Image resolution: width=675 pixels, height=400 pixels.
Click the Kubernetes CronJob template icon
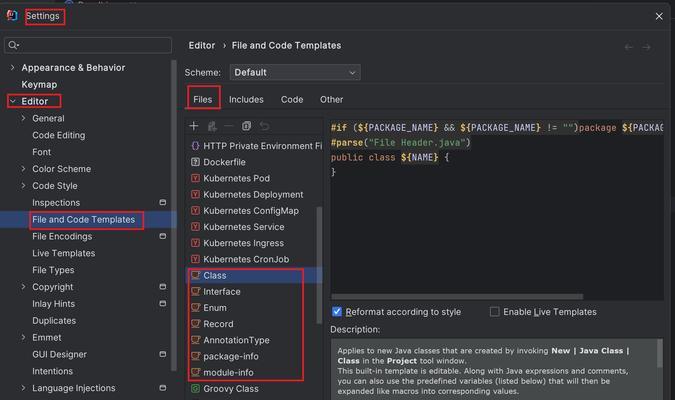(x=195, y=259)
